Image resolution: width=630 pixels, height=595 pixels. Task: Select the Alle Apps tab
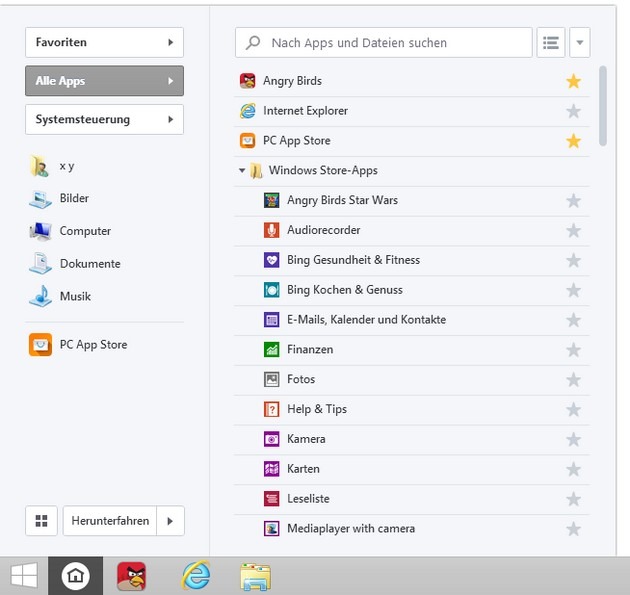click(x=104, y=81)
